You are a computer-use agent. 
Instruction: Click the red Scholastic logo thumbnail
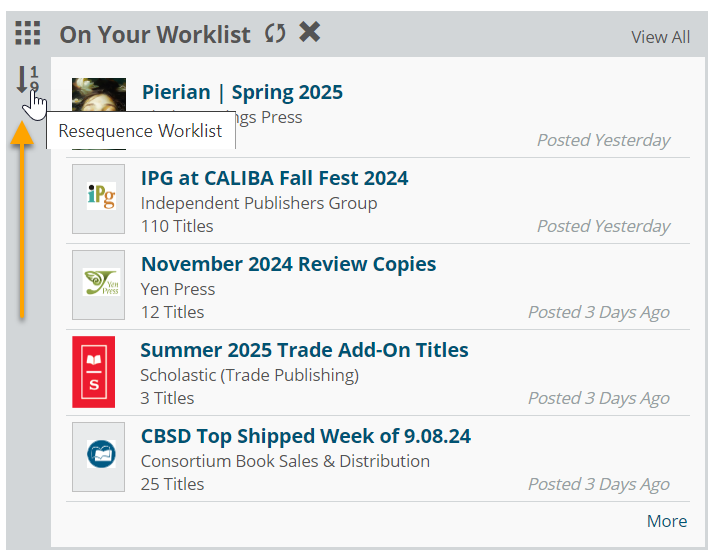[x=94, y=372]
